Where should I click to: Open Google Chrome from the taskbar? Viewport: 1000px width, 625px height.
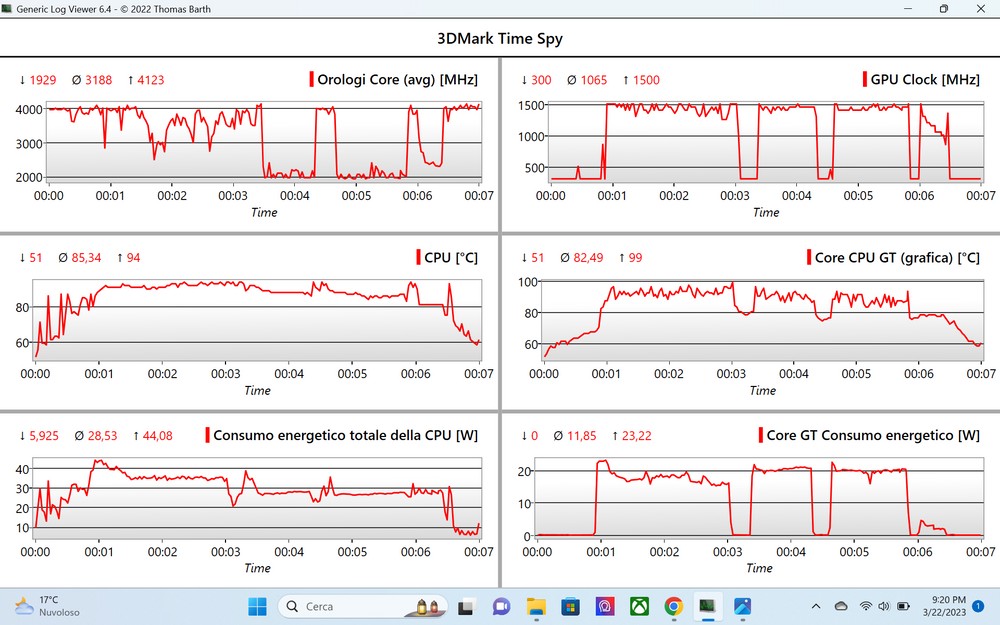673,607
